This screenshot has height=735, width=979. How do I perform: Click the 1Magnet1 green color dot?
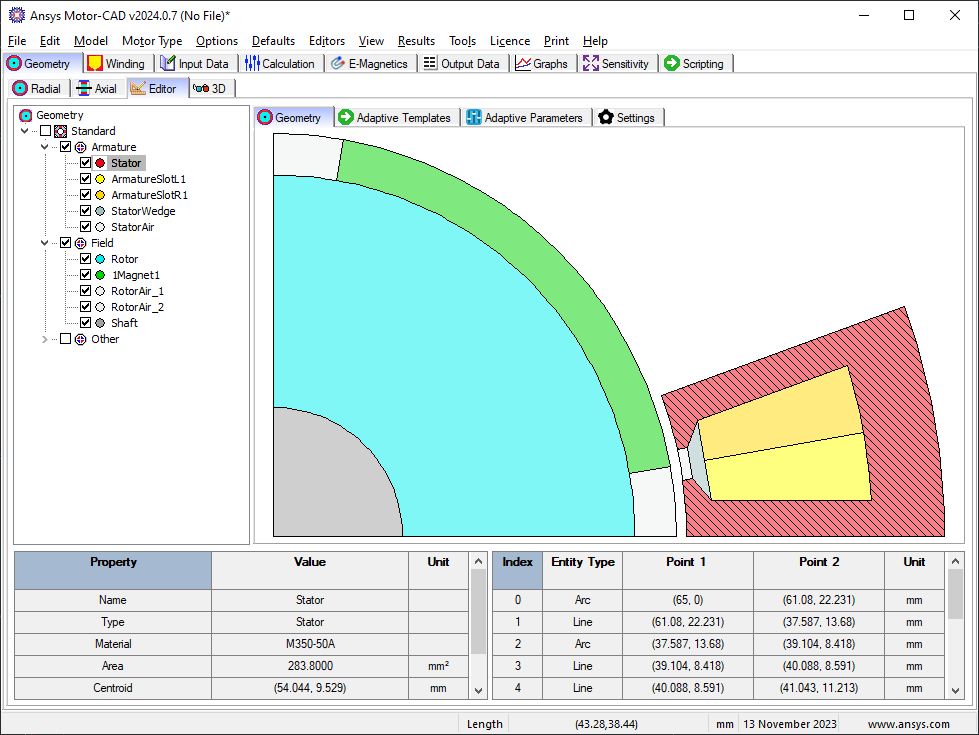[100, 275]
